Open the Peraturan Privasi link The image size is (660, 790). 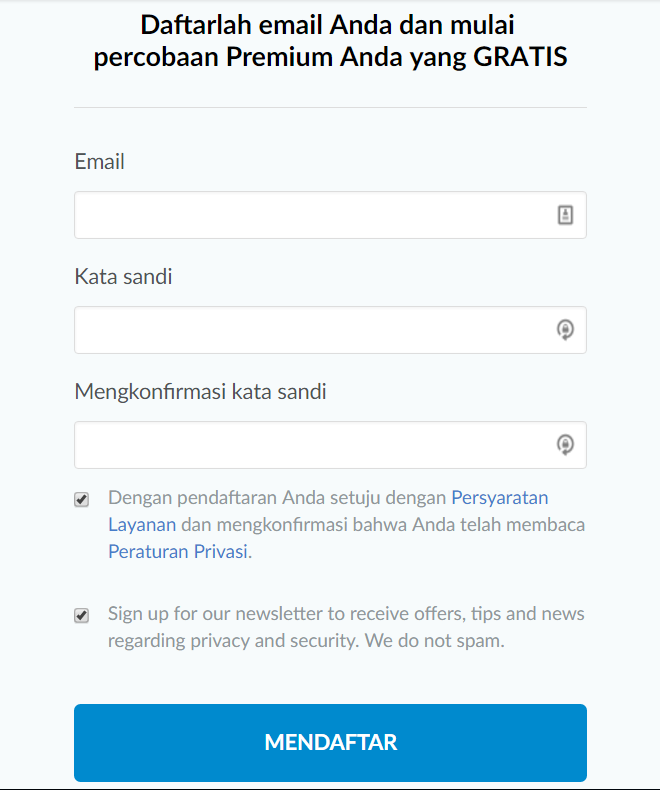click(178, 551)
